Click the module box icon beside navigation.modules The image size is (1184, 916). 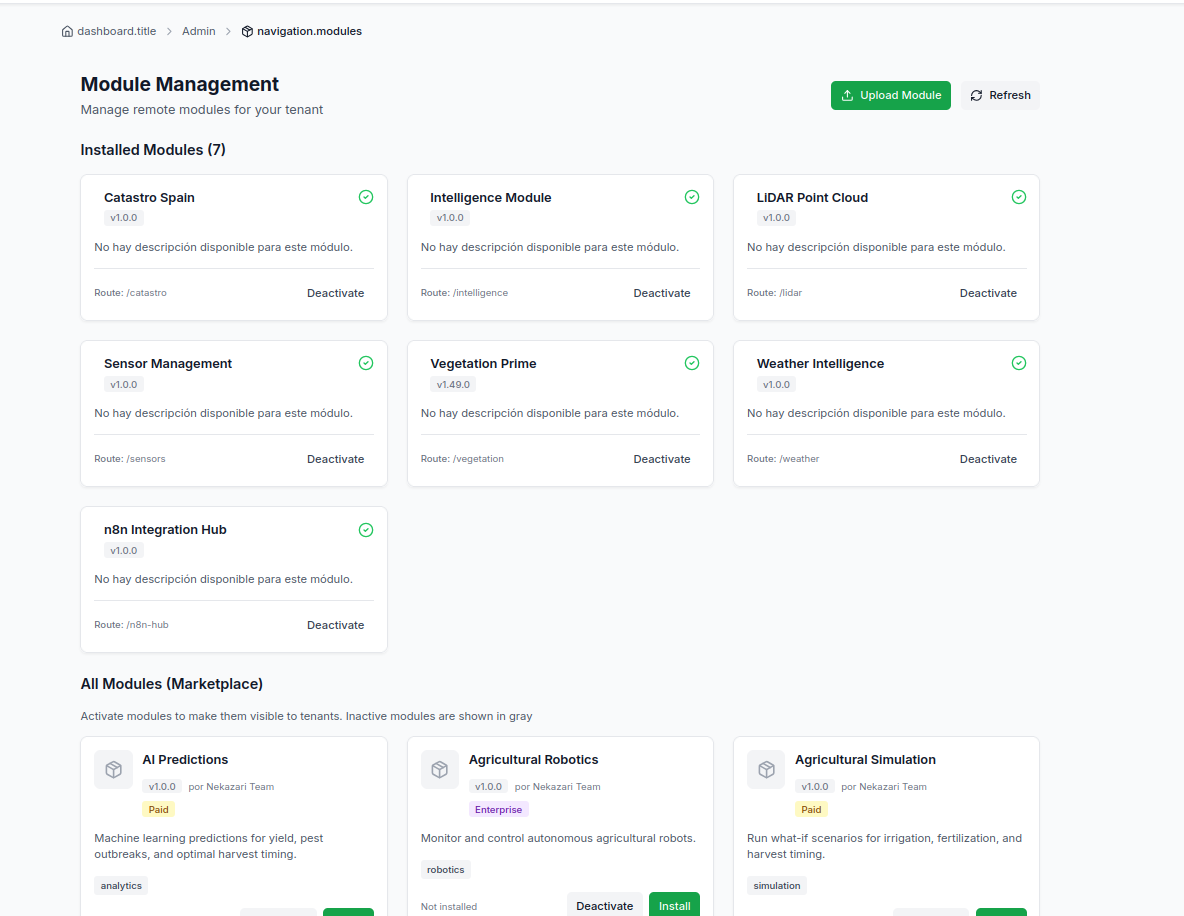[x=246, y=31]
